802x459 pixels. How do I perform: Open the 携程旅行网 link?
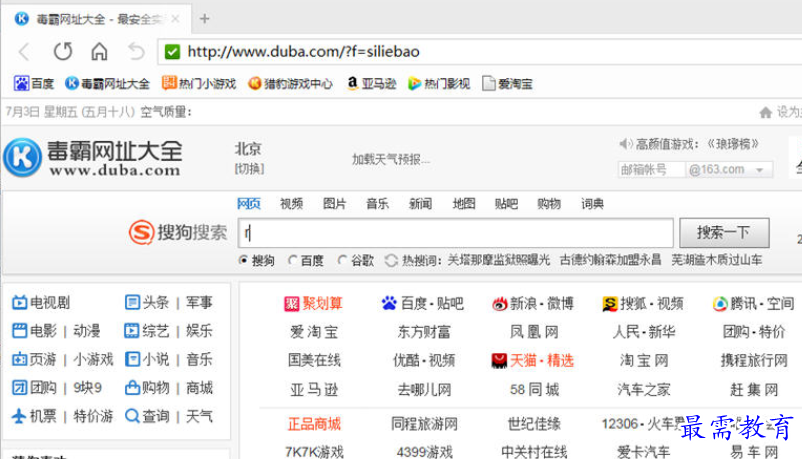(x=754, y=361)
